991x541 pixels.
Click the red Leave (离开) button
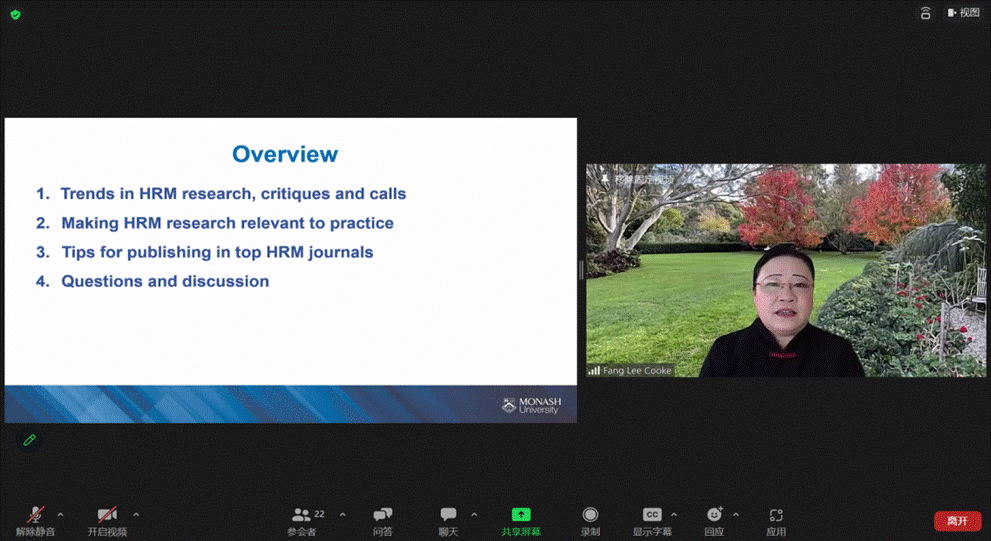click(957, 521)
